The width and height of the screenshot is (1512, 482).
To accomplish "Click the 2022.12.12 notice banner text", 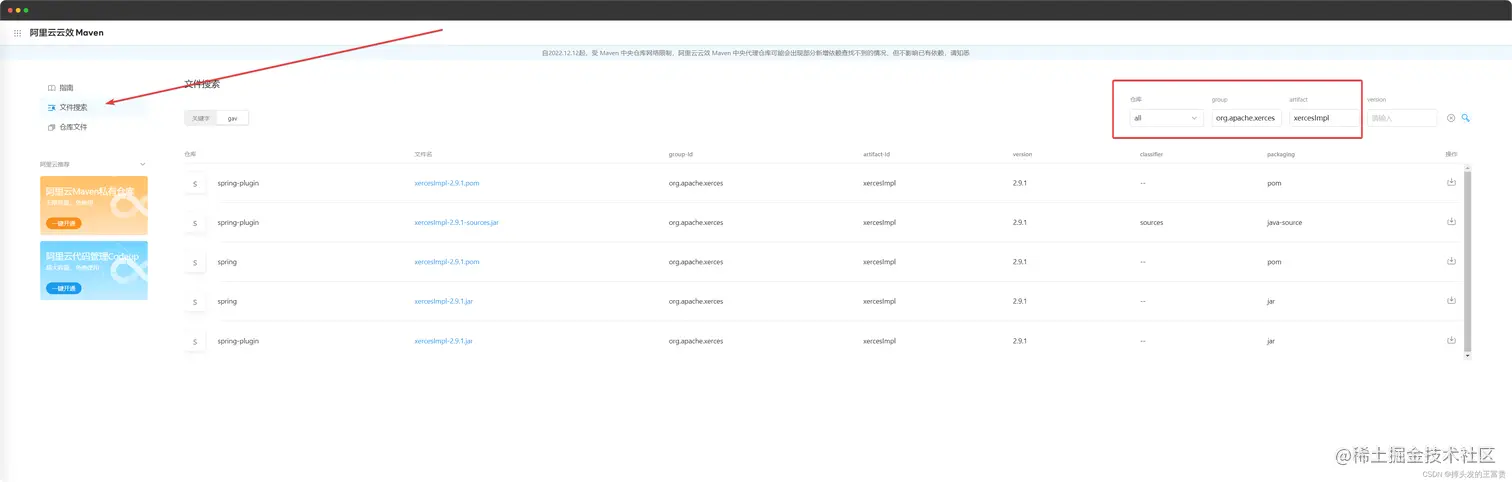I will coord(755,52).
